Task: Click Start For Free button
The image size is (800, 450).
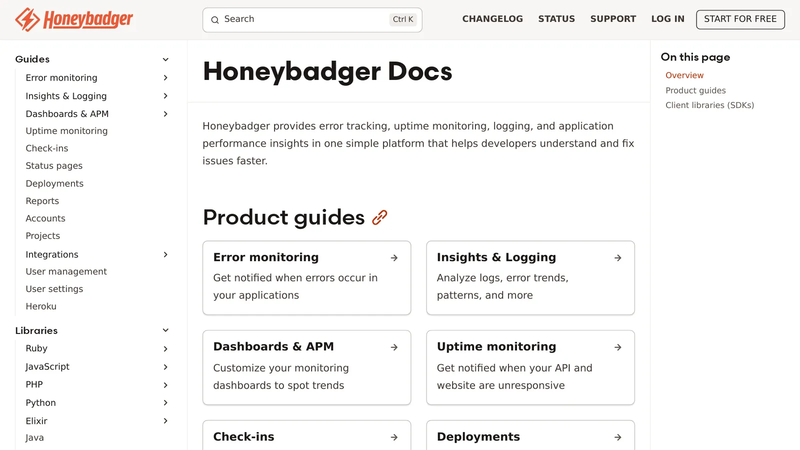Action: click(x=740, y=19)
